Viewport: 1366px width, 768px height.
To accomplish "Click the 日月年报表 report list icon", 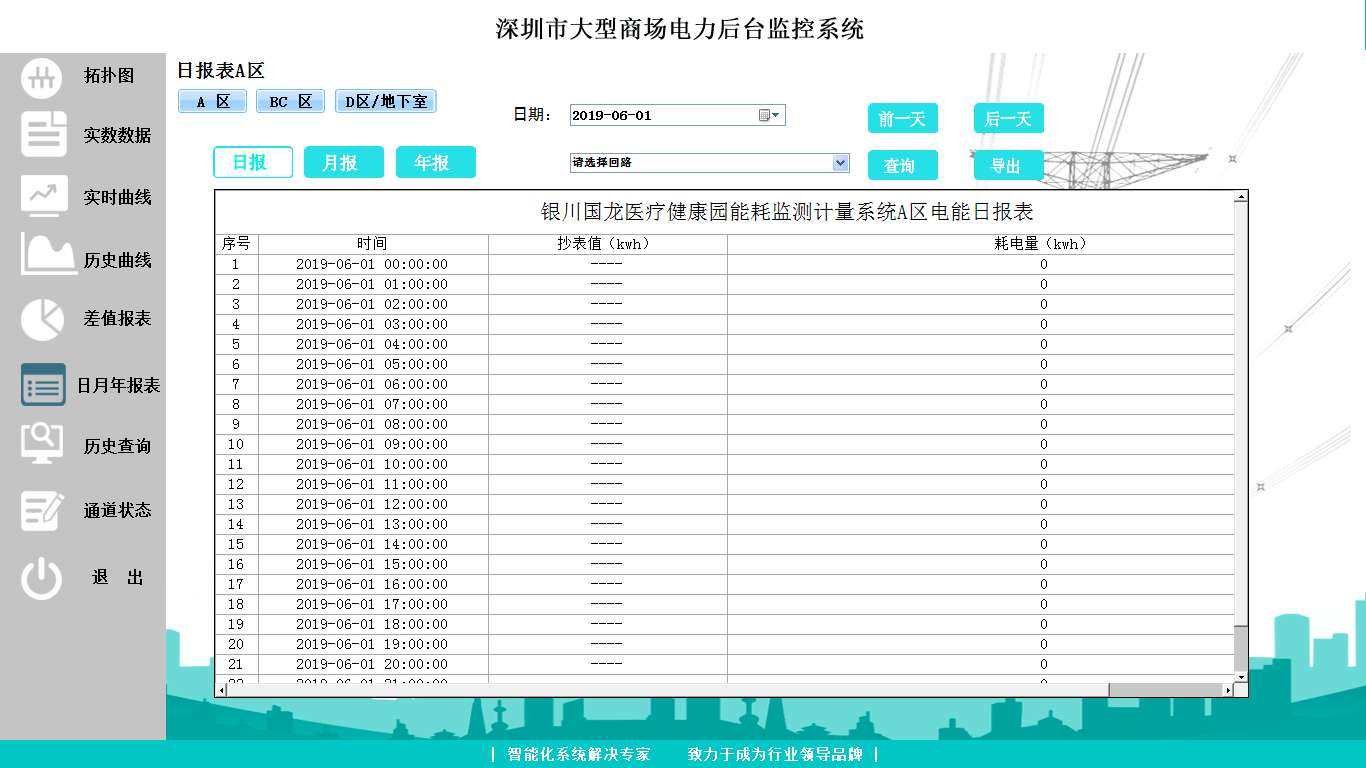I will coord(43,385).
